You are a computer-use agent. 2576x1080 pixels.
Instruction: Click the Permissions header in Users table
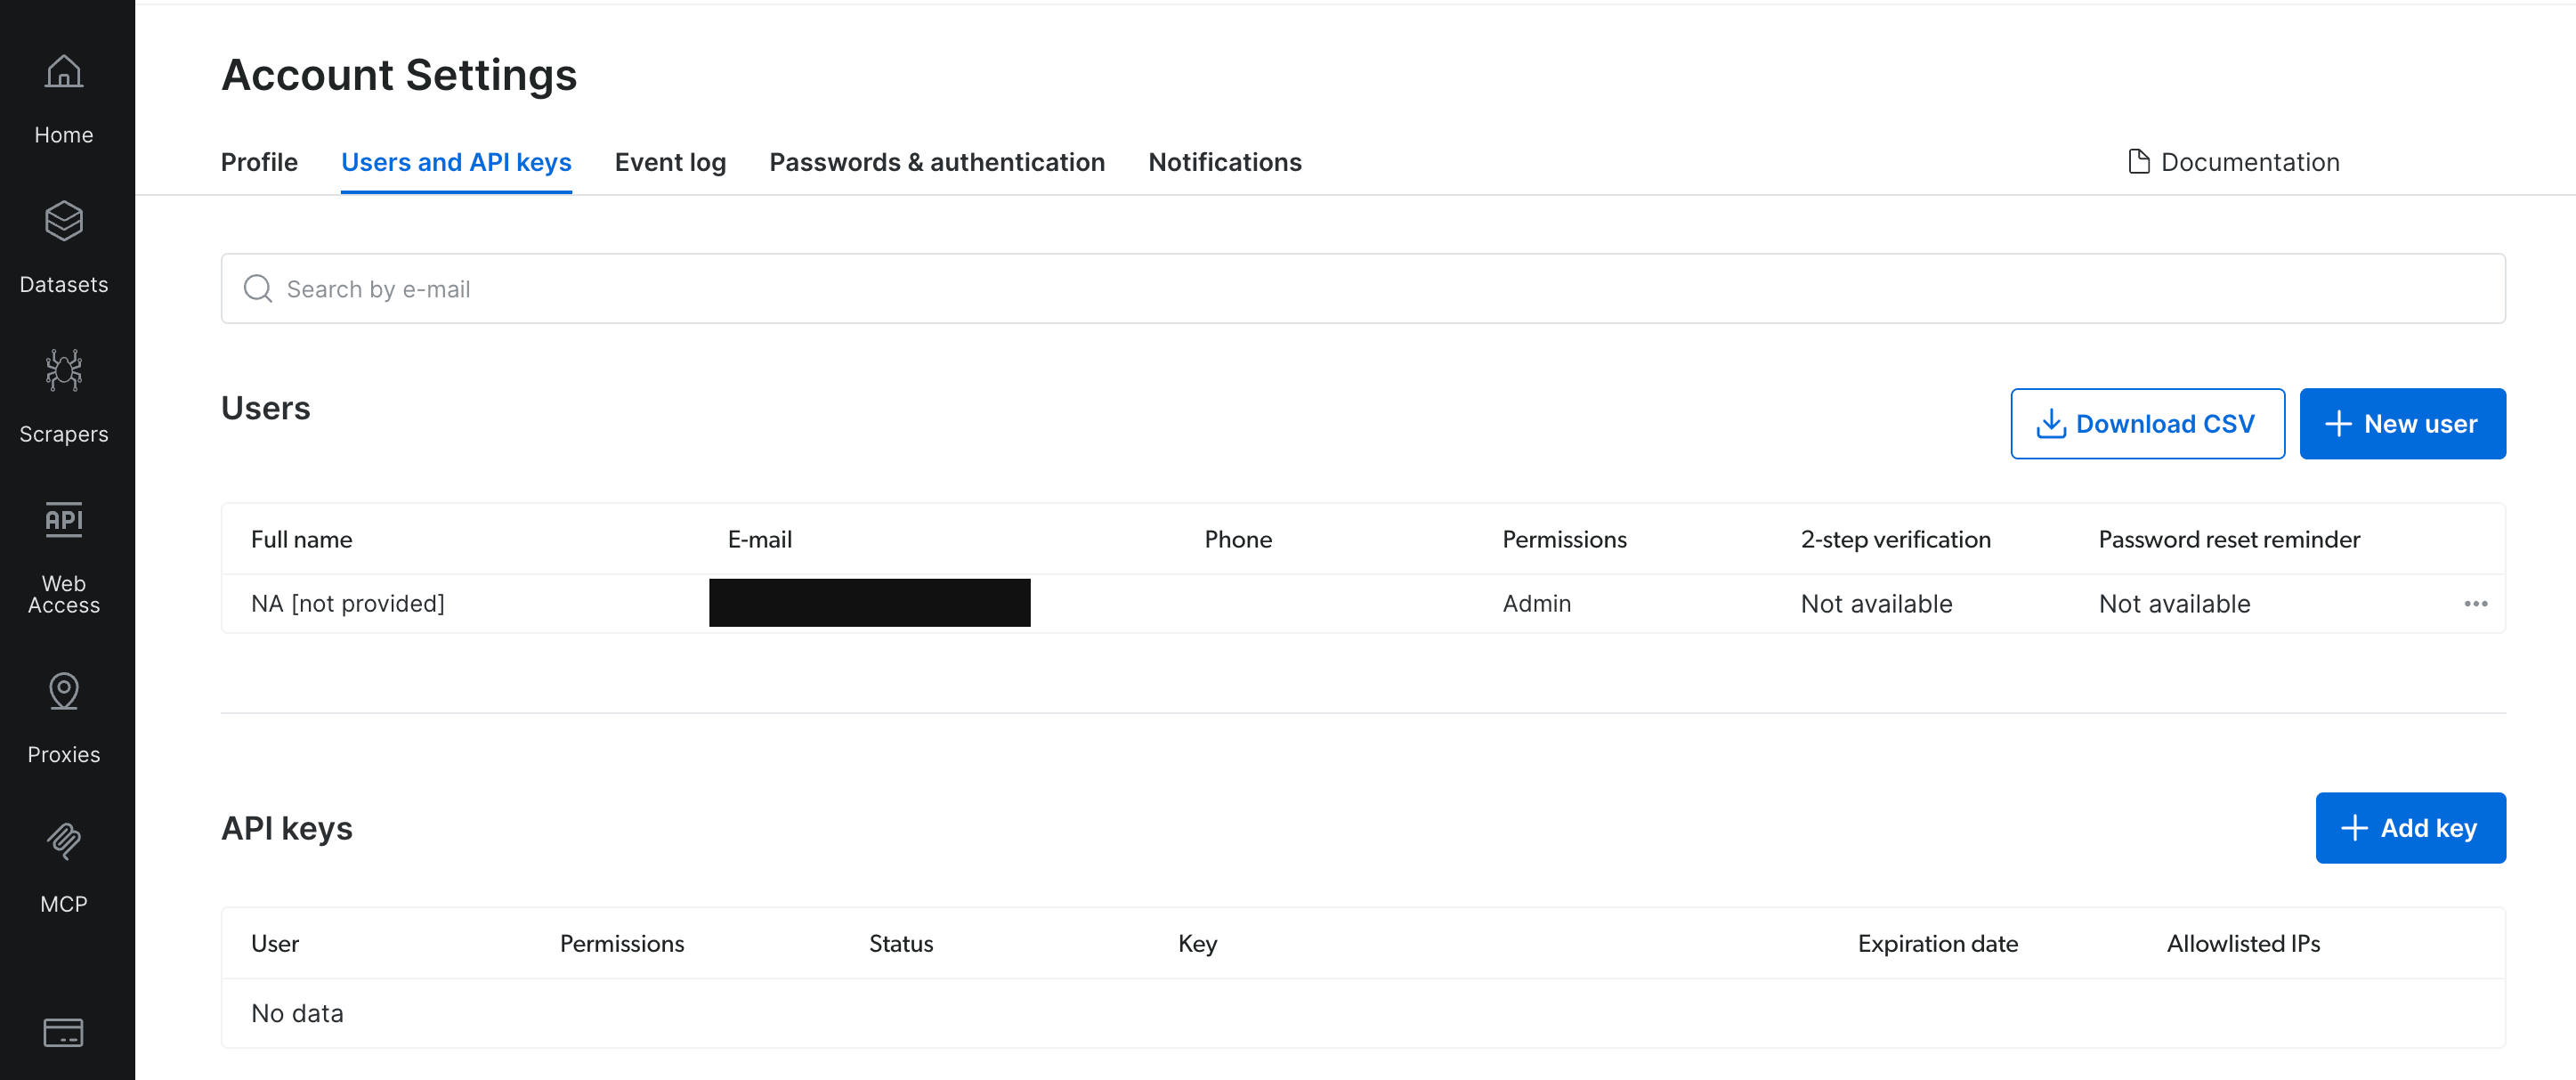(x=1564, y=539)
